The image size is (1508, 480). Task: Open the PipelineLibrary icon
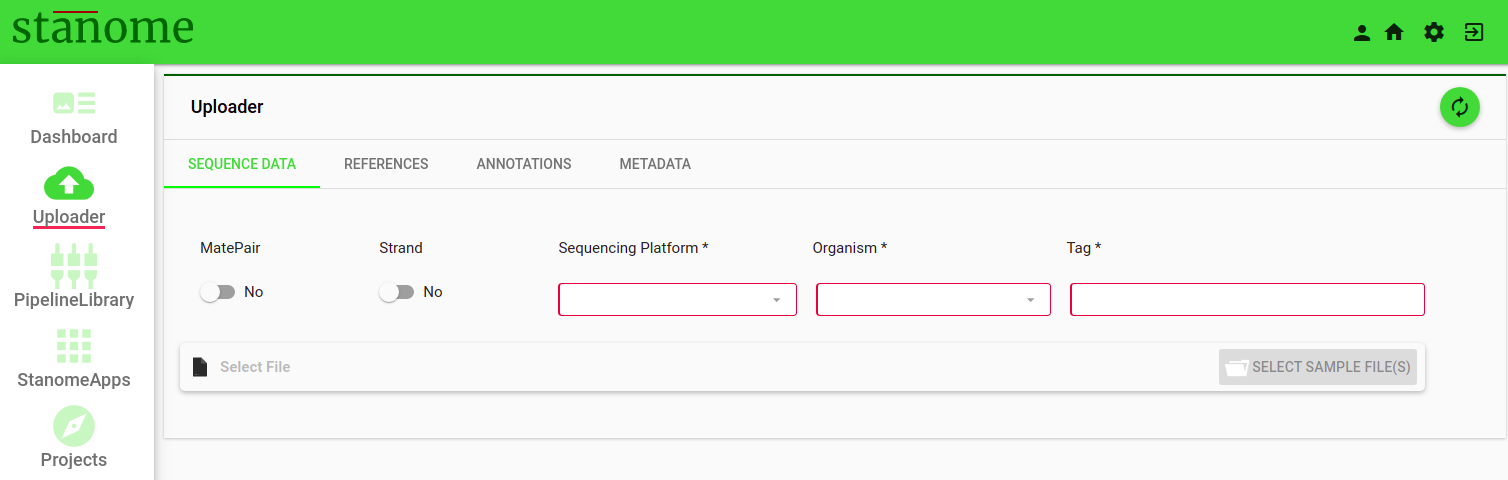pos(74,264)
